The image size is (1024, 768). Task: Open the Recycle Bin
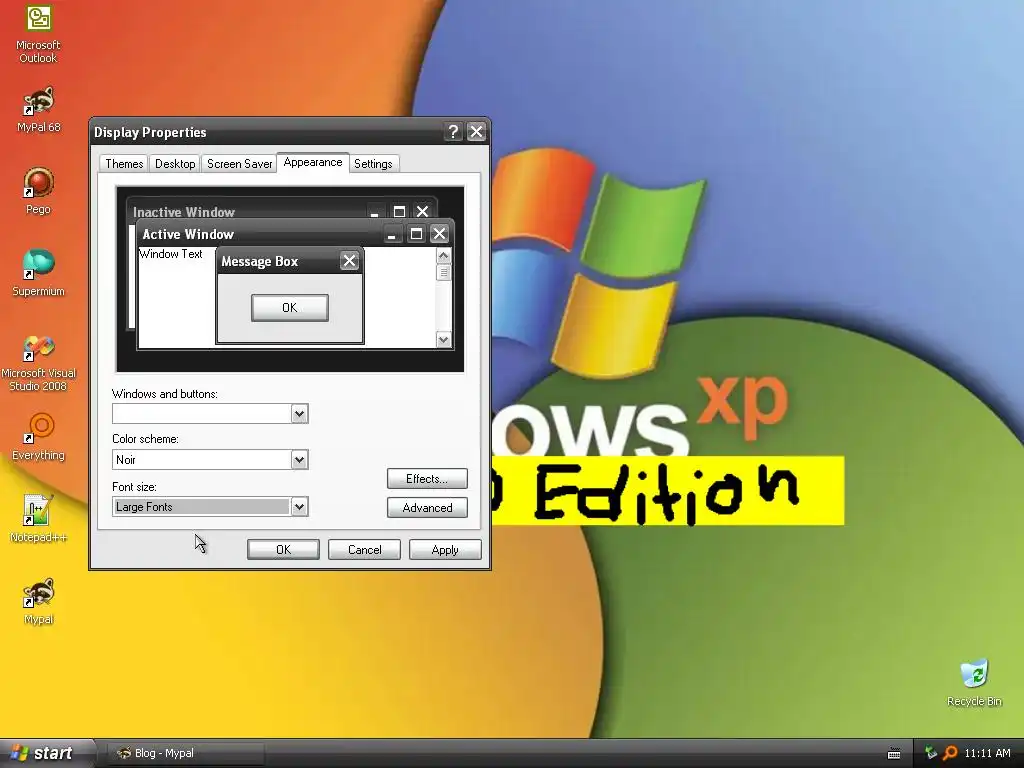click(x=974, y=683)
